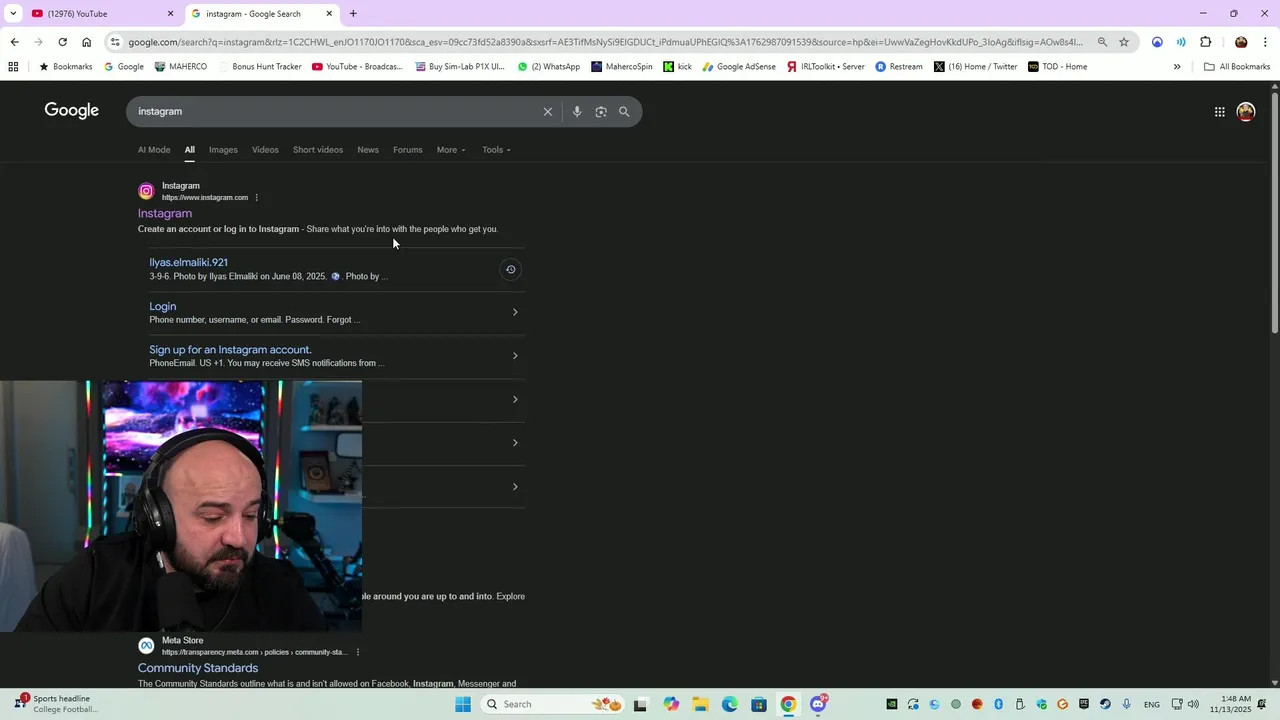Open Chrome profile avatar in toolbar
Image resolution: width=1280 pixels, height=720 pixels.
(x=1241, y=42)
